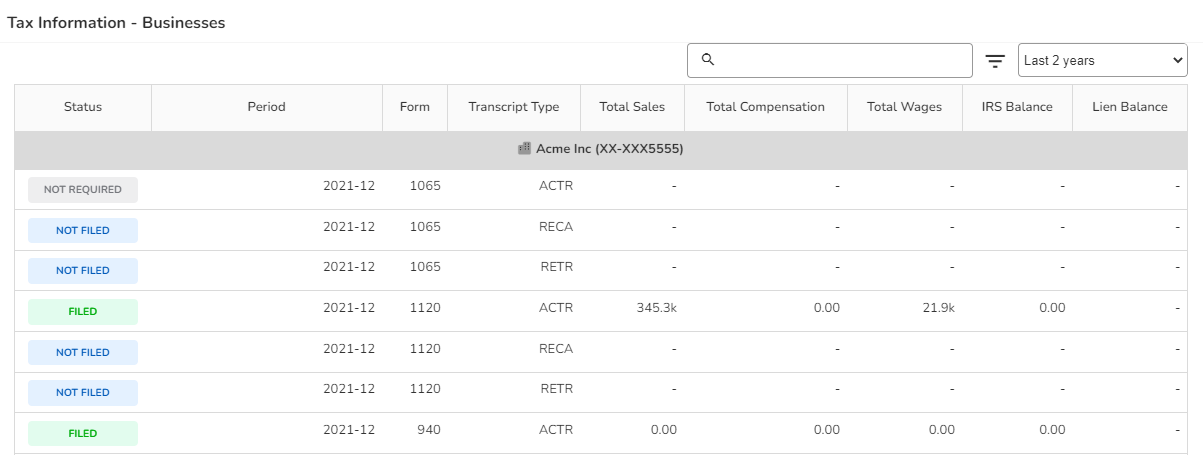The width and height of the screenshot is (1203, 455).
Task: Select the 345.3k Total Sales cell
Action: pyautogui.click(x=656, y=308)
